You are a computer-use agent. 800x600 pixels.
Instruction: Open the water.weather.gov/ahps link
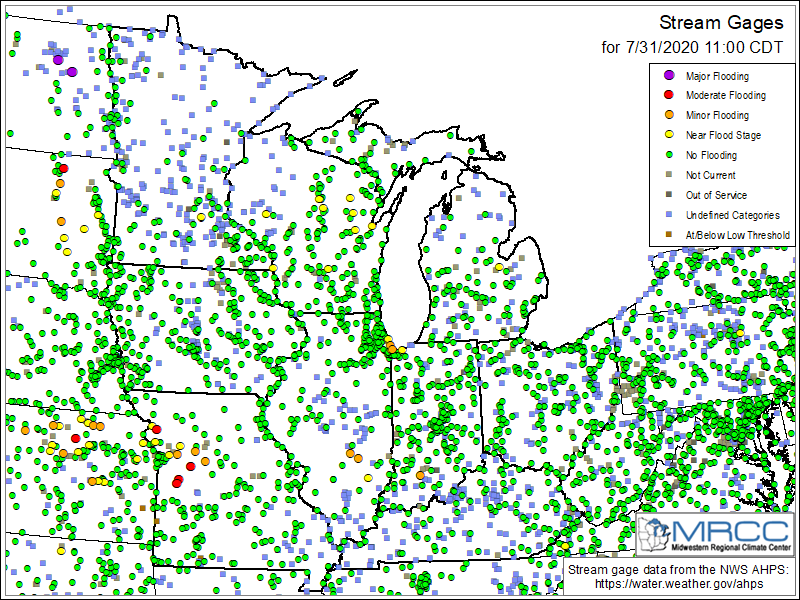(x=679, y=584)
